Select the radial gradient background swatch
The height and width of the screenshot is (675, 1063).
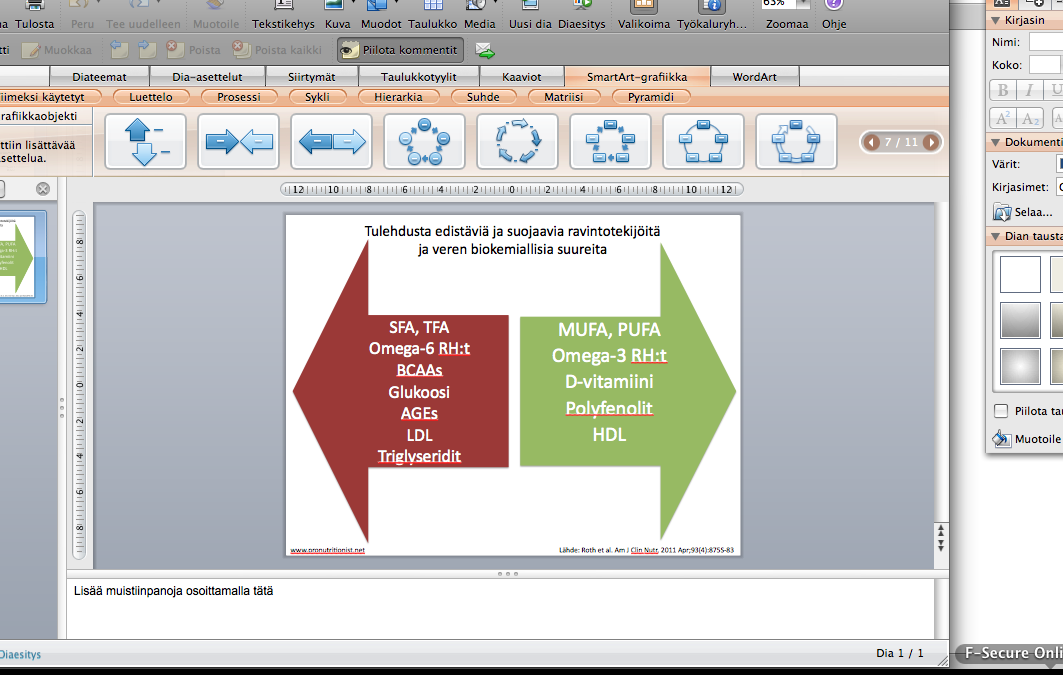(x=1020, y=366)
